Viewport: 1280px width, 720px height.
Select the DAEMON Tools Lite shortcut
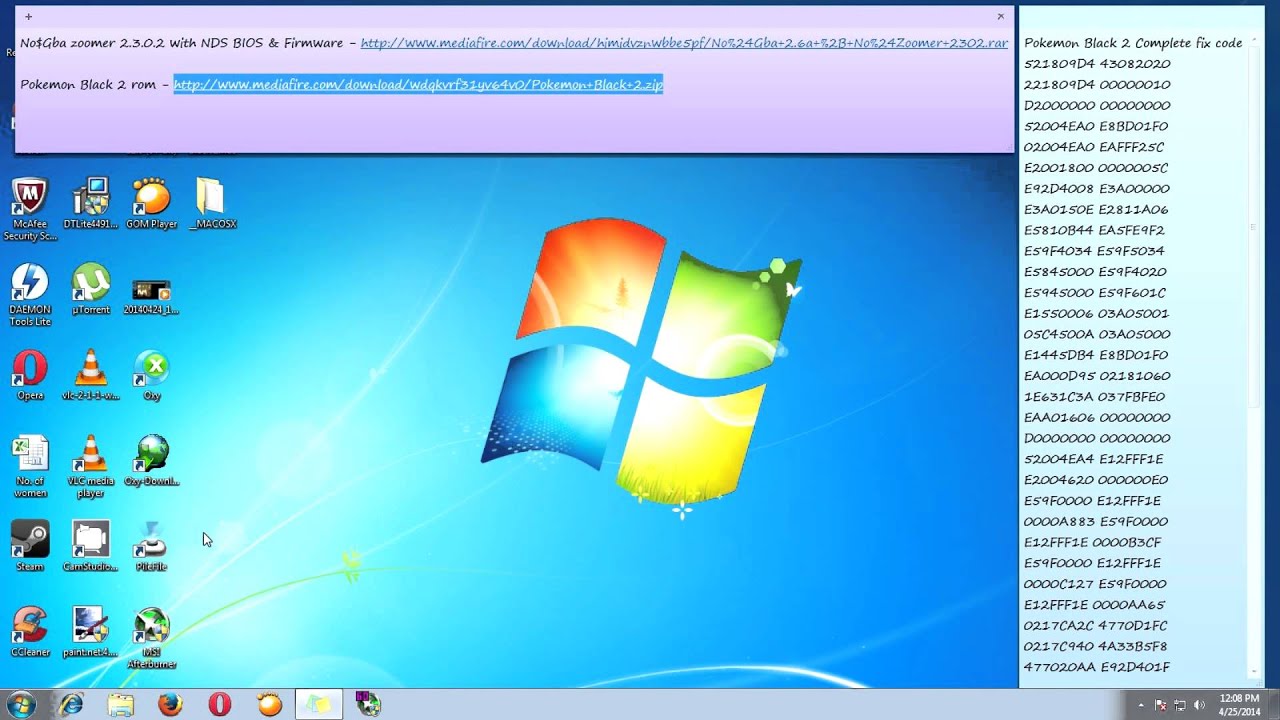tap(30, 295)
